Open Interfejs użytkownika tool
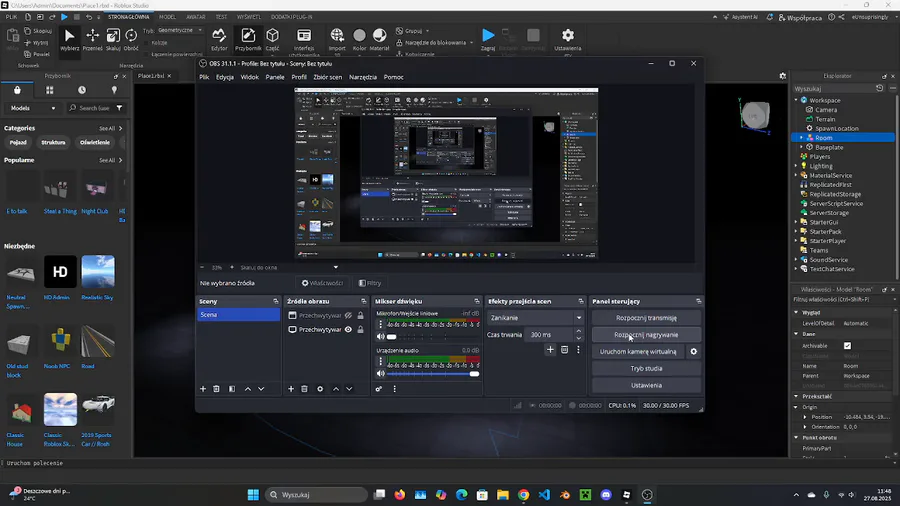This screenshot has height=506, width=900. click(304, 40)
